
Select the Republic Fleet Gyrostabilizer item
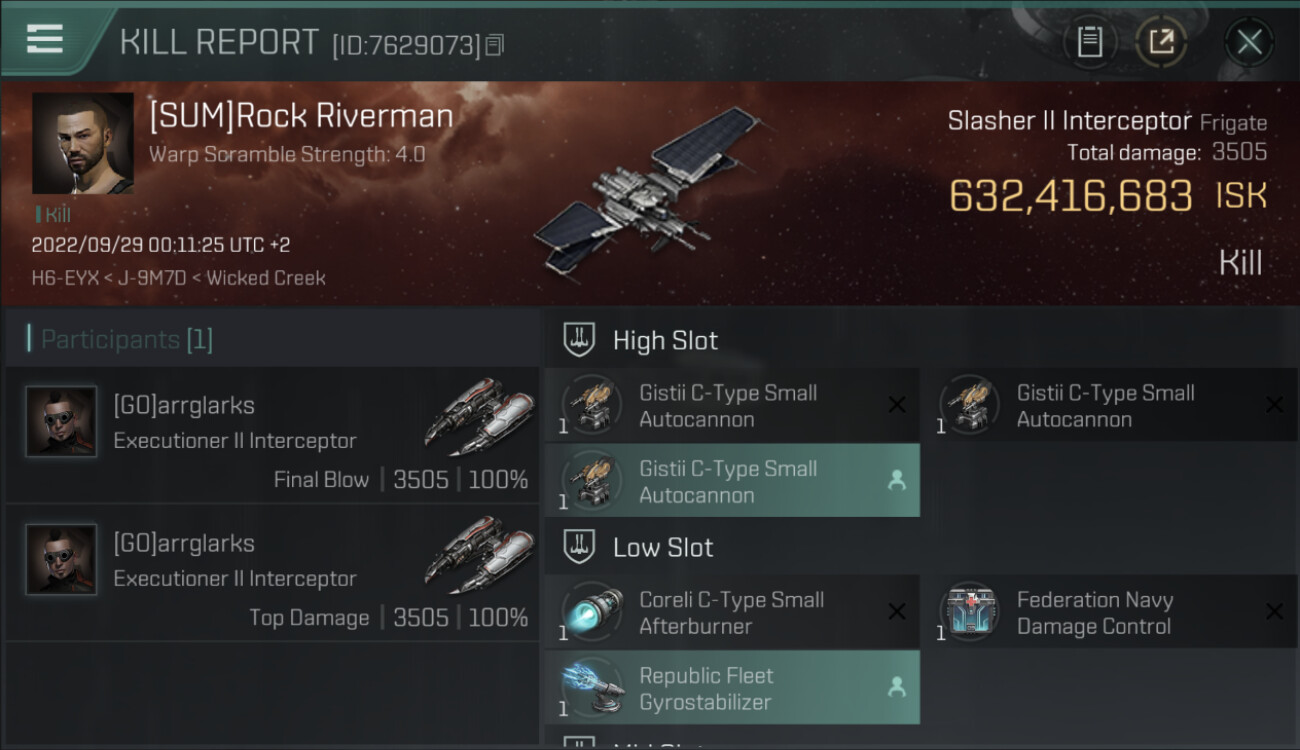coord(729,688)
